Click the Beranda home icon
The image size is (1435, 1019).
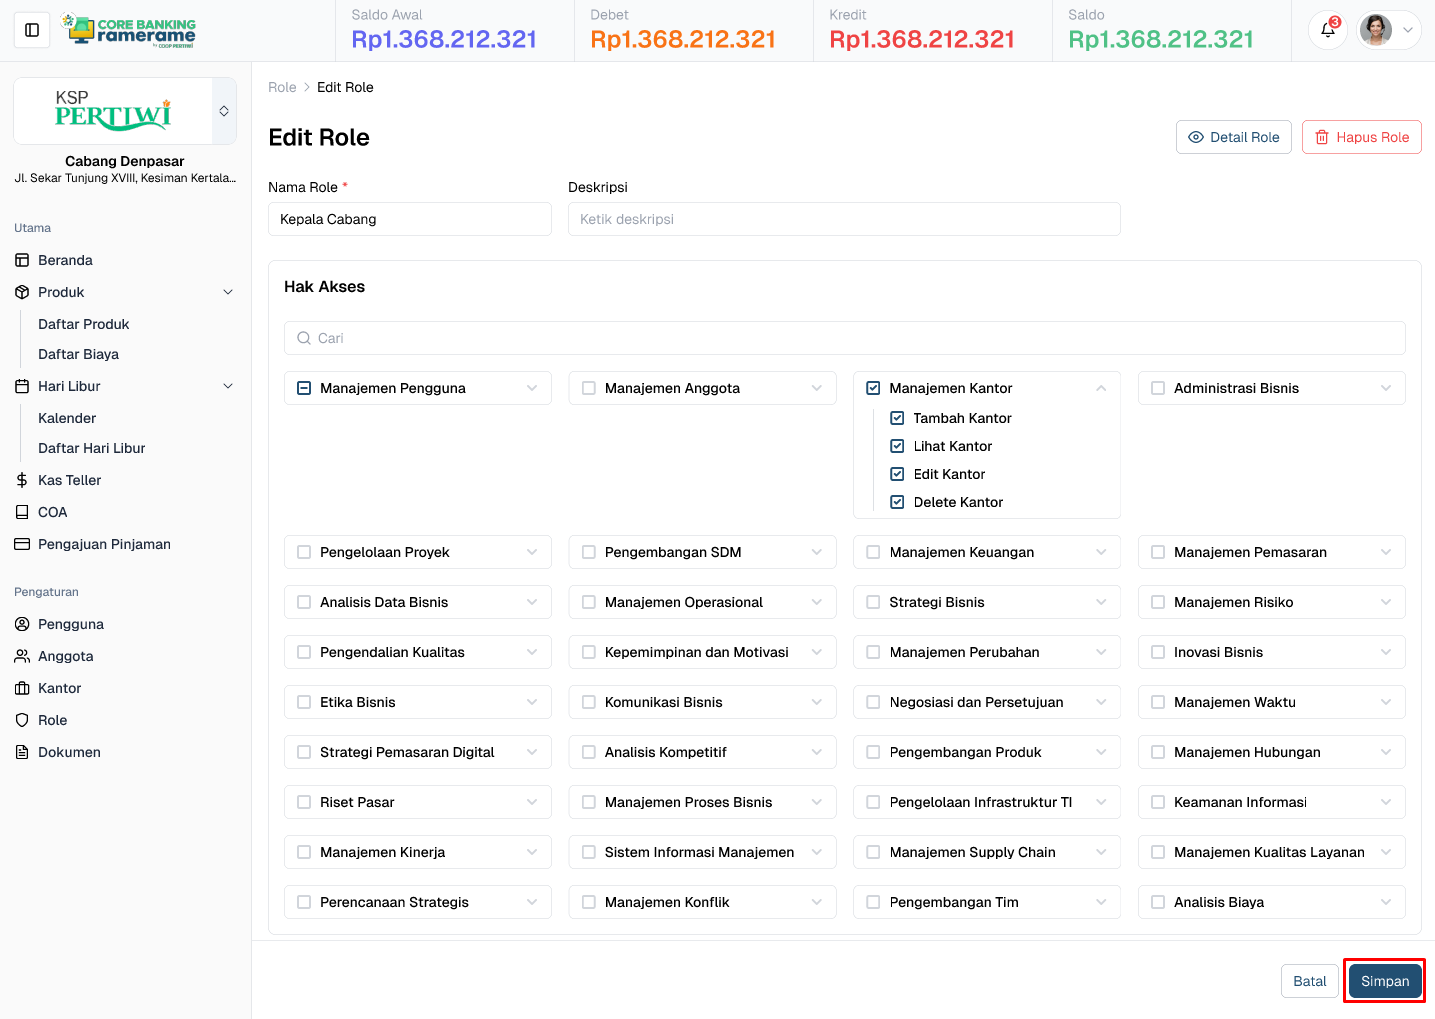pyautogui.click(x=22, y=260)
